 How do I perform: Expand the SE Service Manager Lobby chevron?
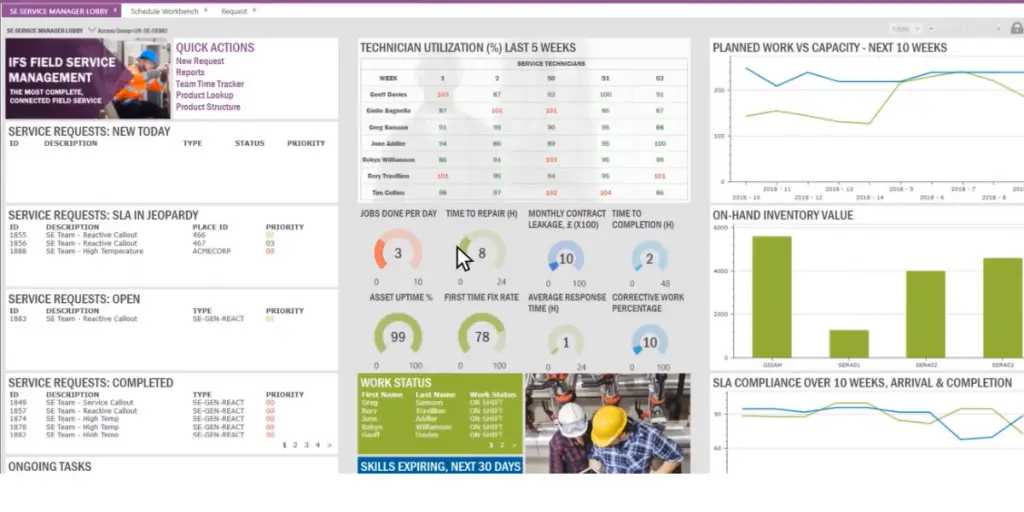(92, 30)
